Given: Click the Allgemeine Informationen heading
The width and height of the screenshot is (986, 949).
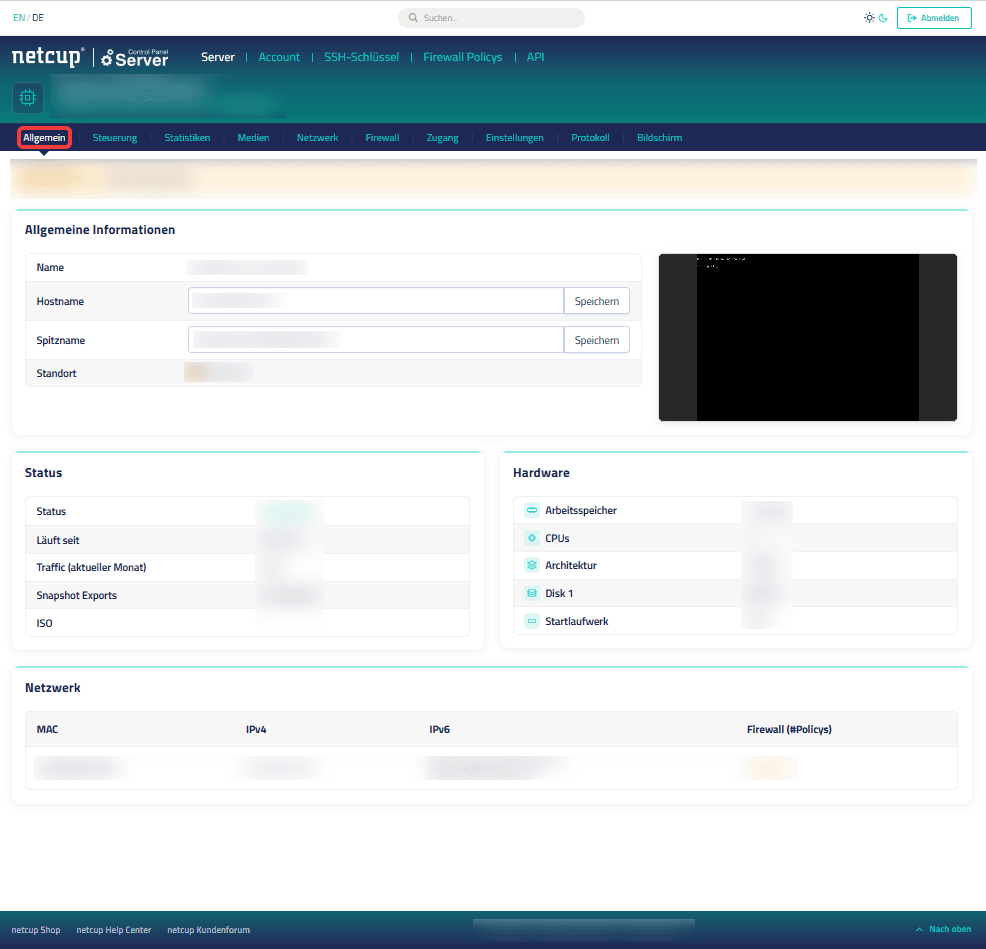Looking at the screenshot, I should point(100,230).
